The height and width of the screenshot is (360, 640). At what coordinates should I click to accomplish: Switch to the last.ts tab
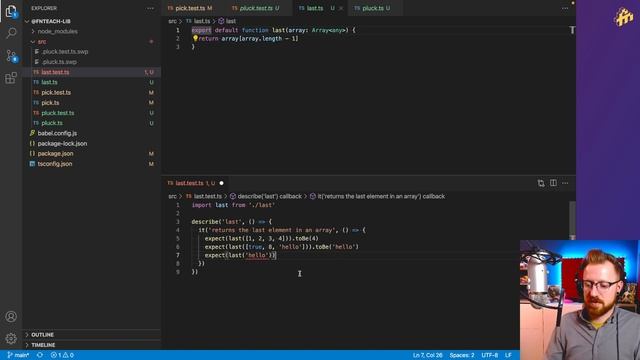[x=315, y=8]
